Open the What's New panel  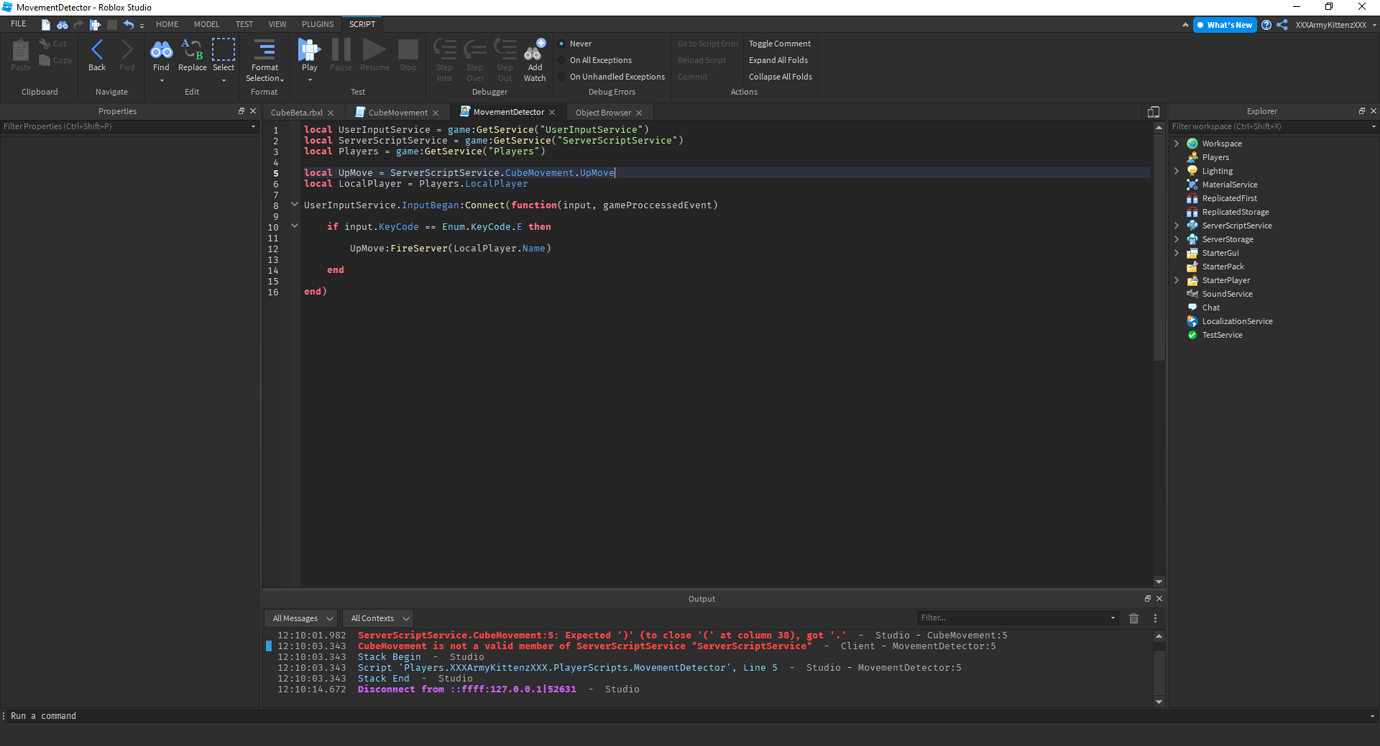1224,24
